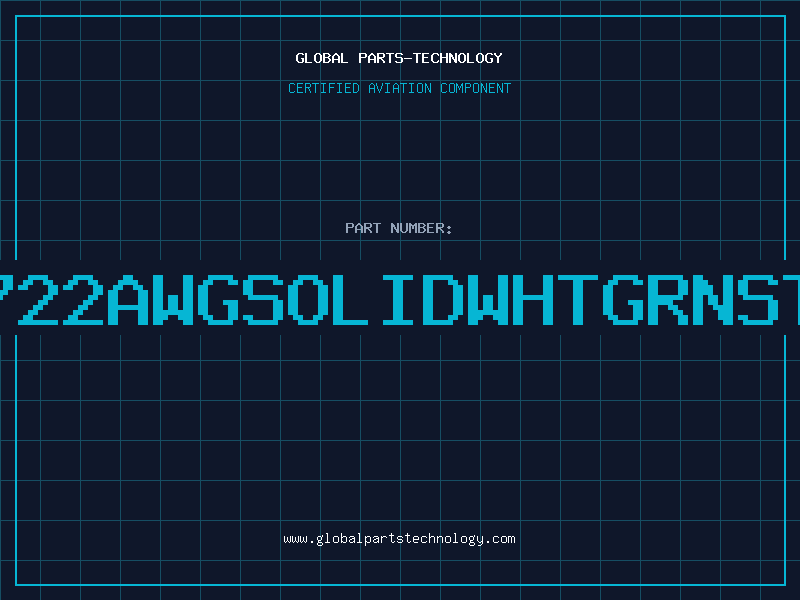This screenshot has width=800, height=600.
Task: Open the www.globalpartstechnology.com link
Action: coord(399,539)
